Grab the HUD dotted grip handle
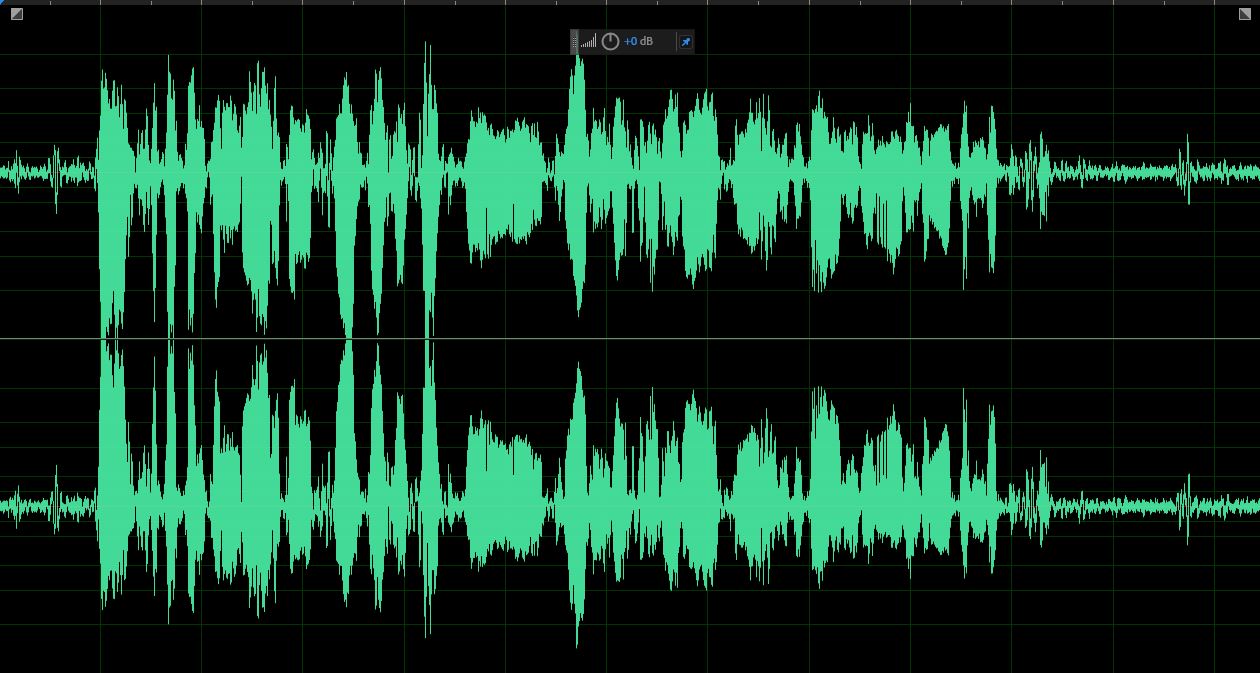Screen dimensions: 1260x673 [x=575, y=41]
